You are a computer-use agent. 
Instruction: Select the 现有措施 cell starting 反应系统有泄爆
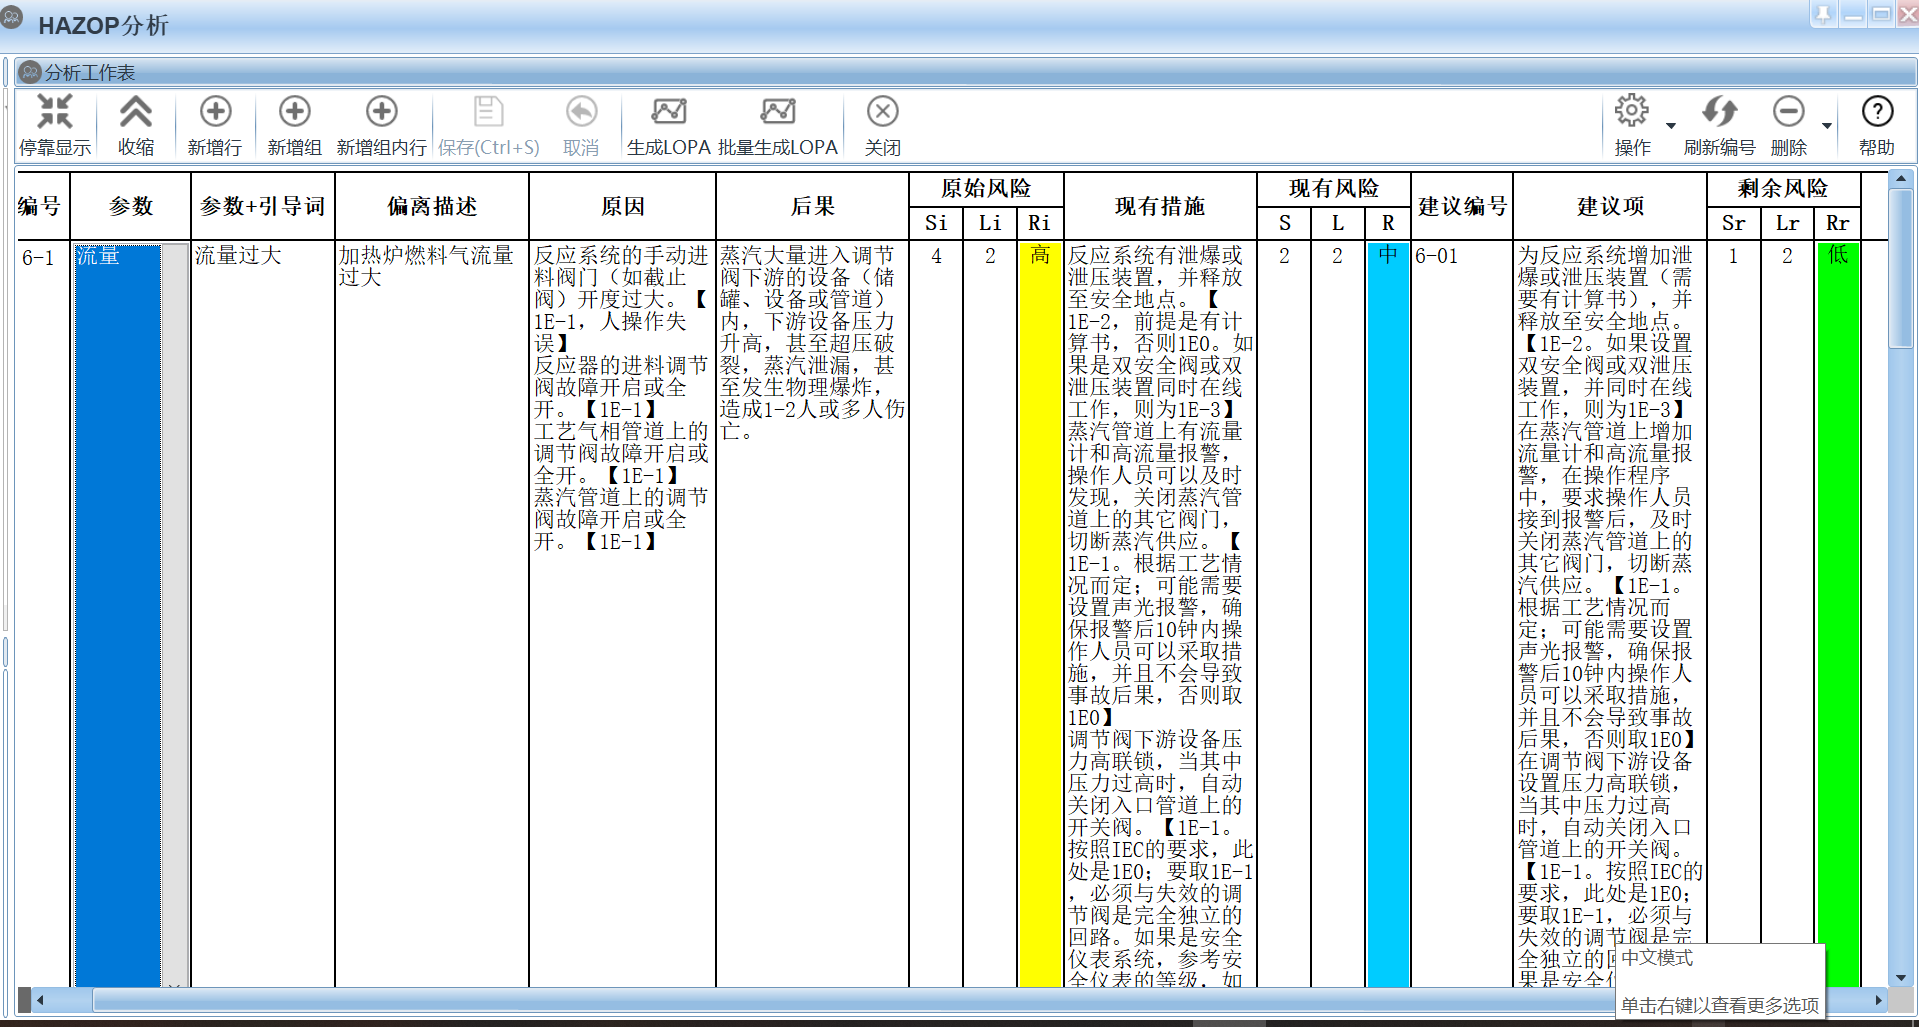(1160, 614)
